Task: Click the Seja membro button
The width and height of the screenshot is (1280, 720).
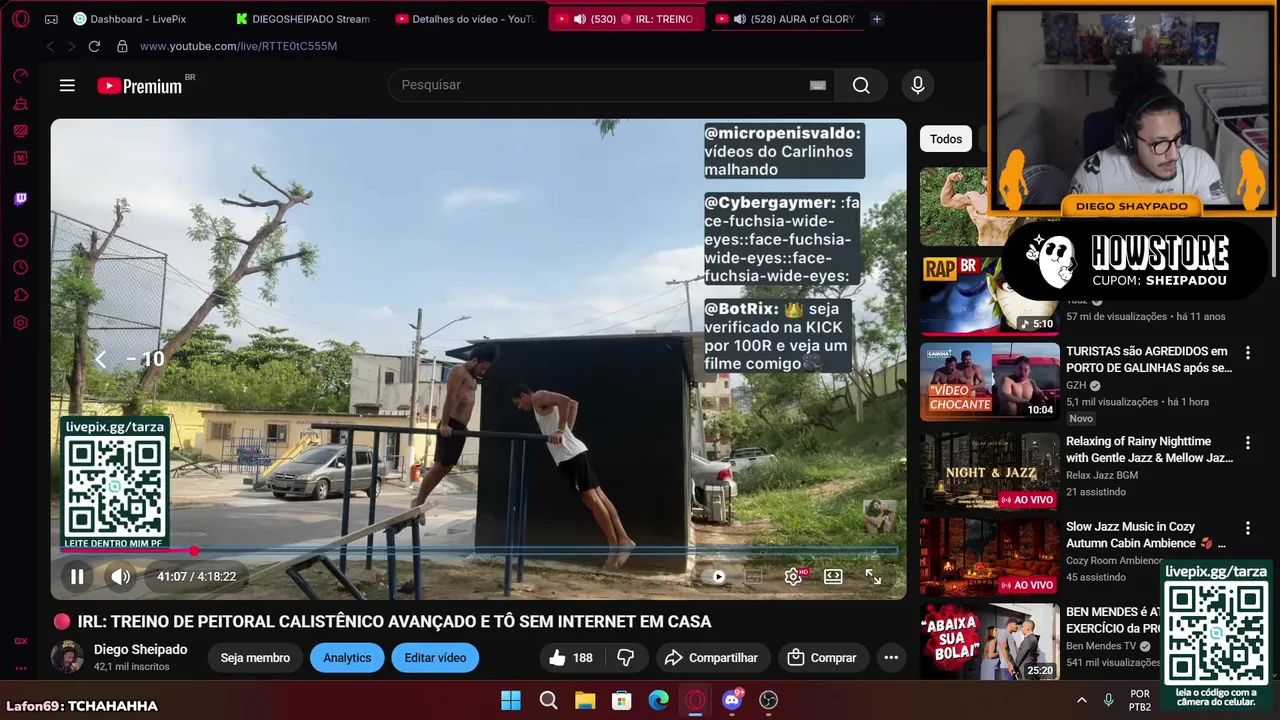Action: pyautogui.click(x=255, y=657)
